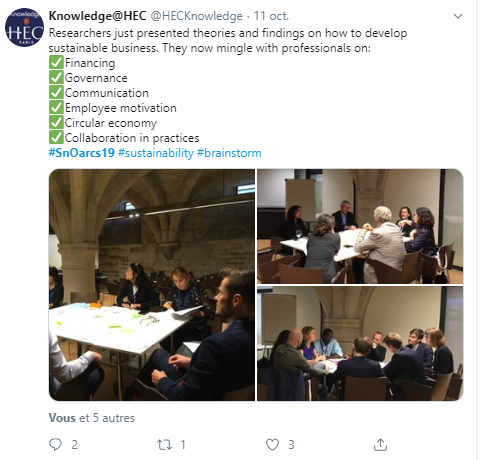Open the bottom right photo of group meeting
Screen dimensions: 480x460
[360, 343]
